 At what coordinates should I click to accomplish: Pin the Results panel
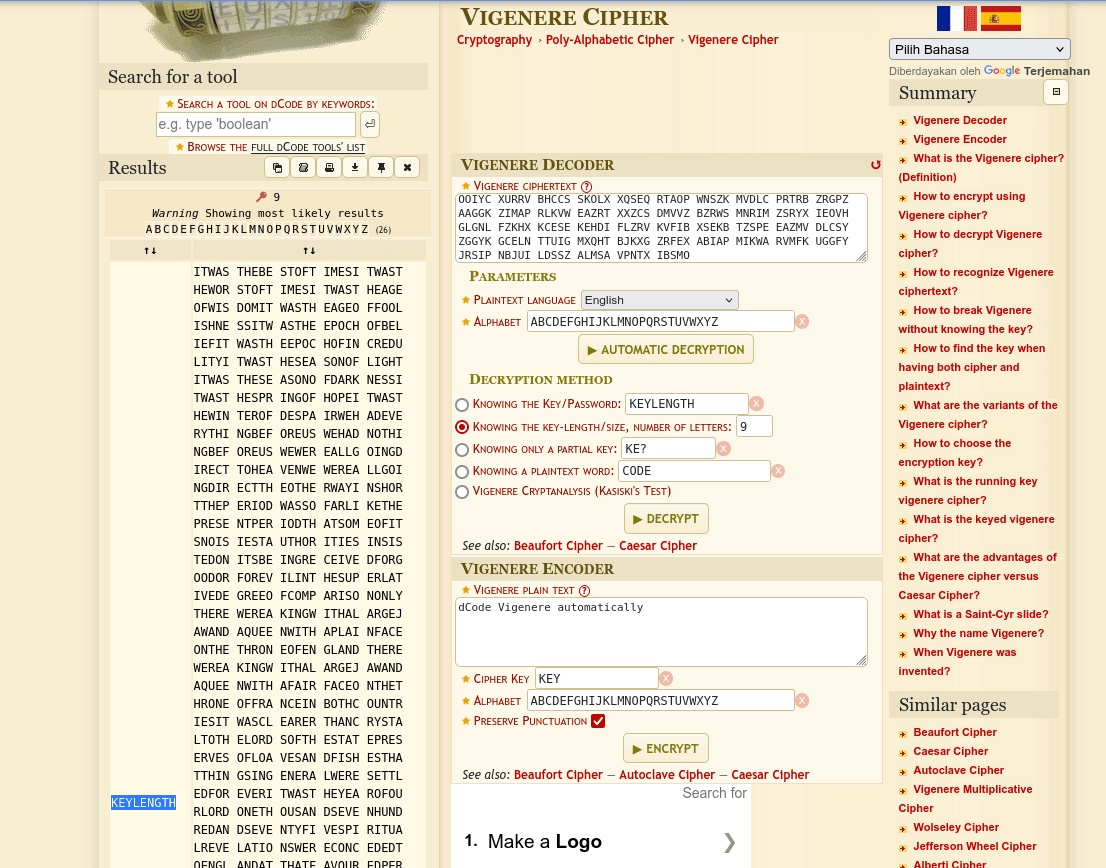point(381,167)
